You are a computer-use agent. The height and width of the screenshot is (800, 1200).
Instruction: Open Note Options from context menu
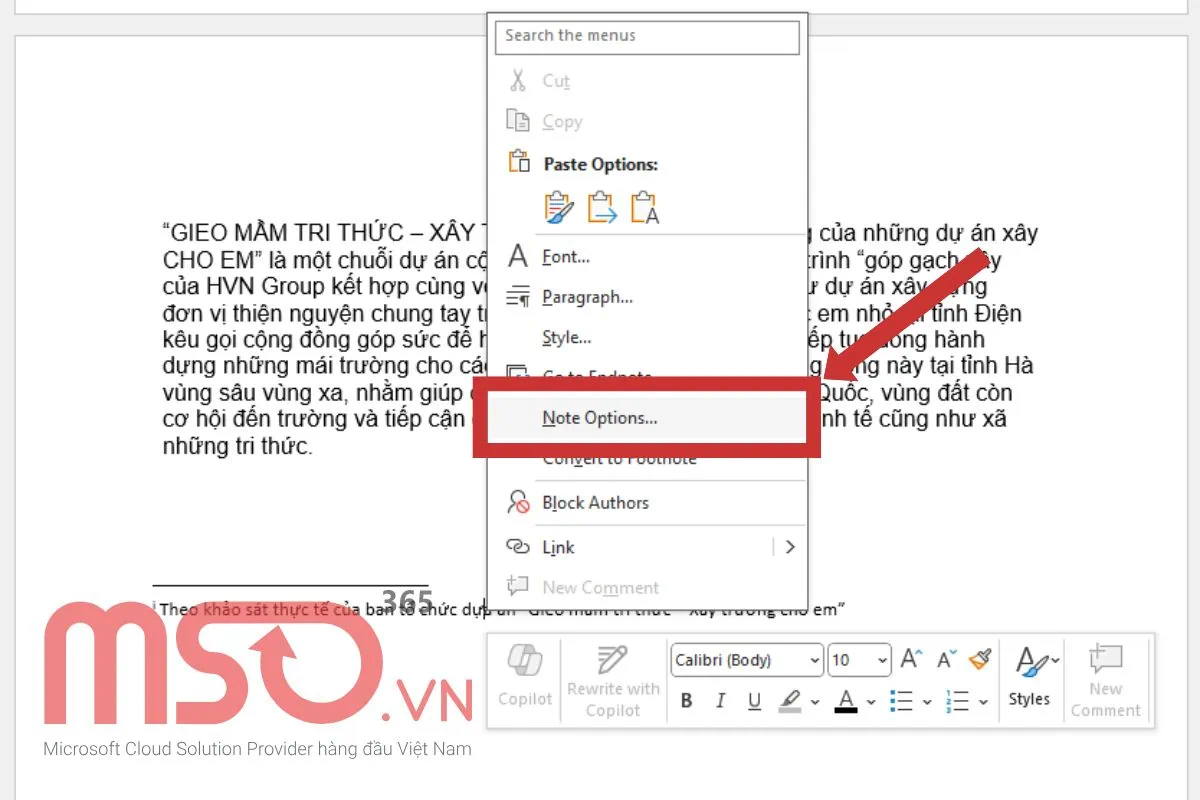click(599, 418)
